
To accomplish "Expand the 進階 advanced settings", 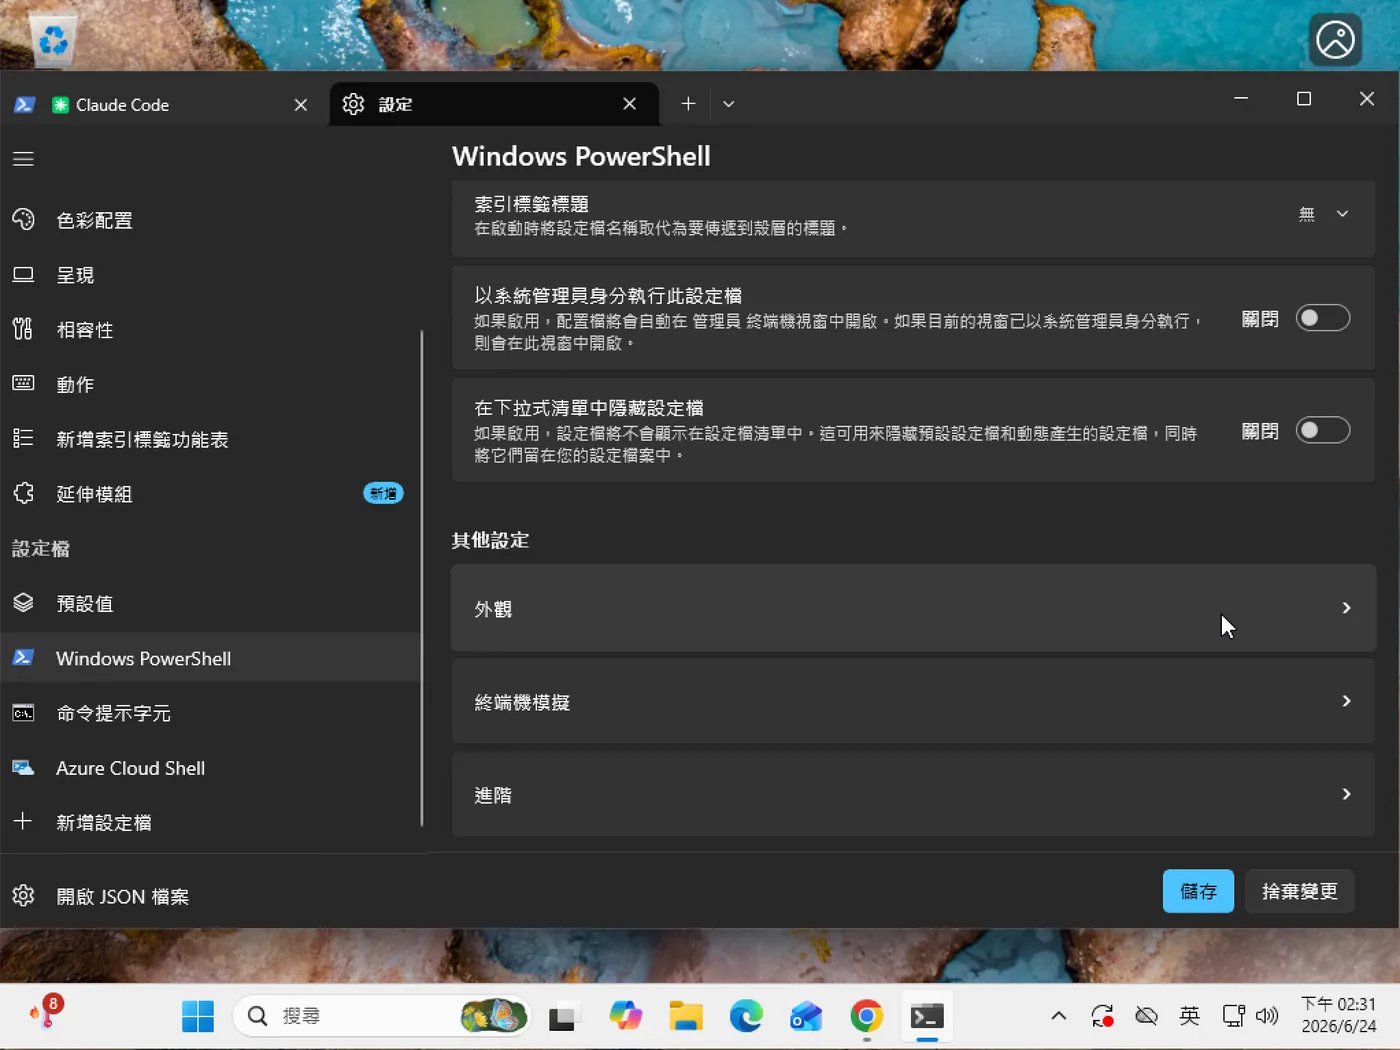I will [913, 794].
